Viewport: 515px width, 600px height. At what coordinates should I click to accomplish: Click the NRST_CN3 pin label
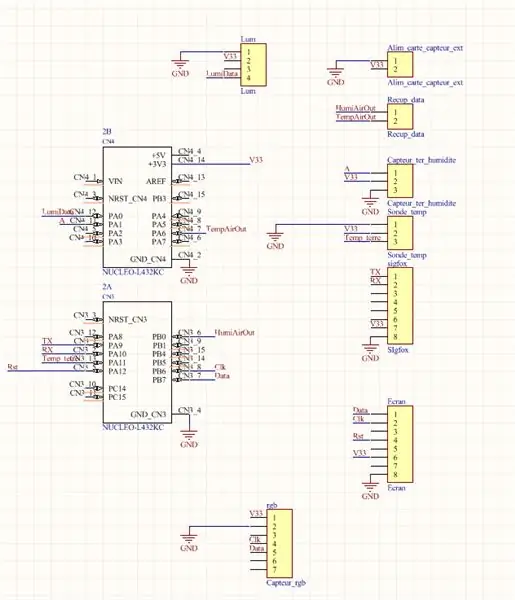pyautogui.click(x=128, y=319)
